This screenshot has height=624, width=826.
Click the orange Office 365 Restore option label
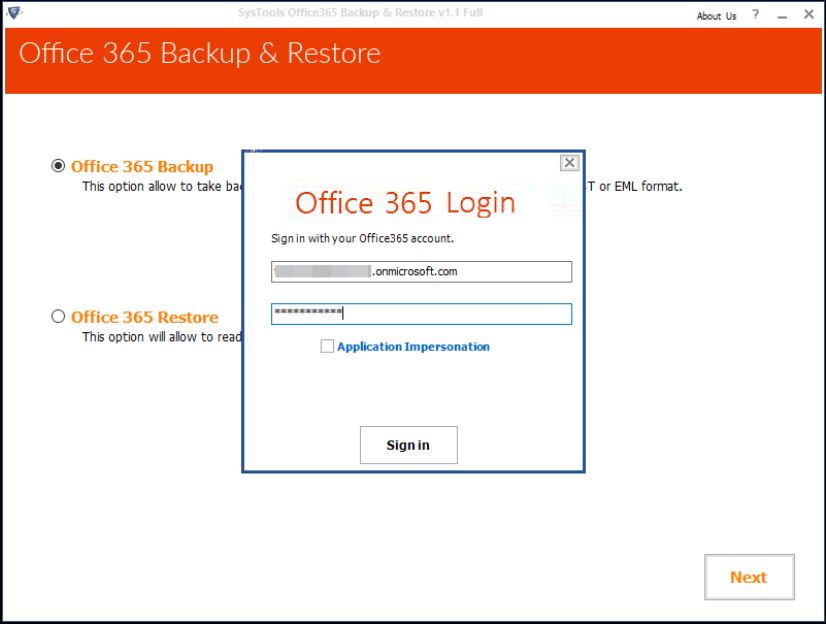click(144, 317)
